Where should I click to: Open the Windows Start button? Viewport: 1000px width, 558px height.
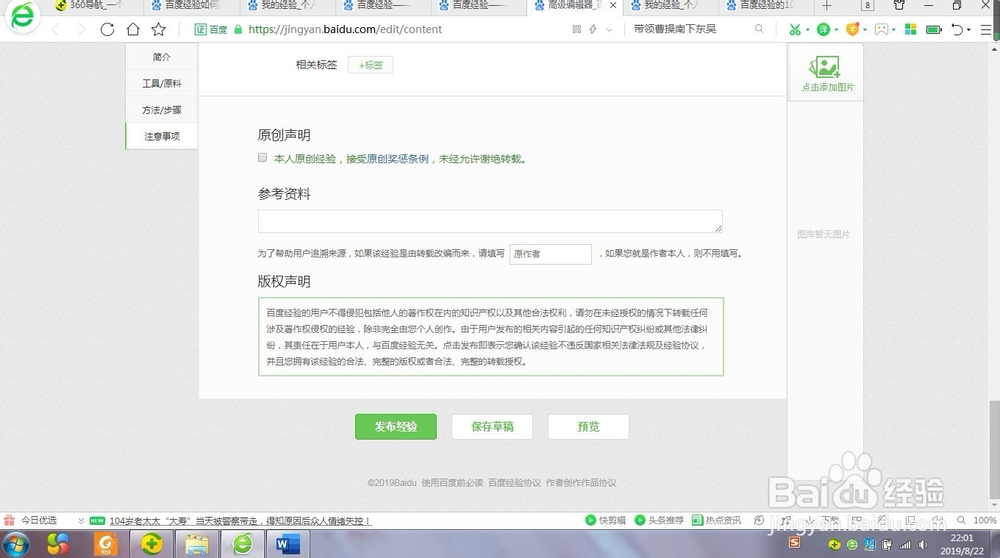pyautogui.click(x=15, y=545)
